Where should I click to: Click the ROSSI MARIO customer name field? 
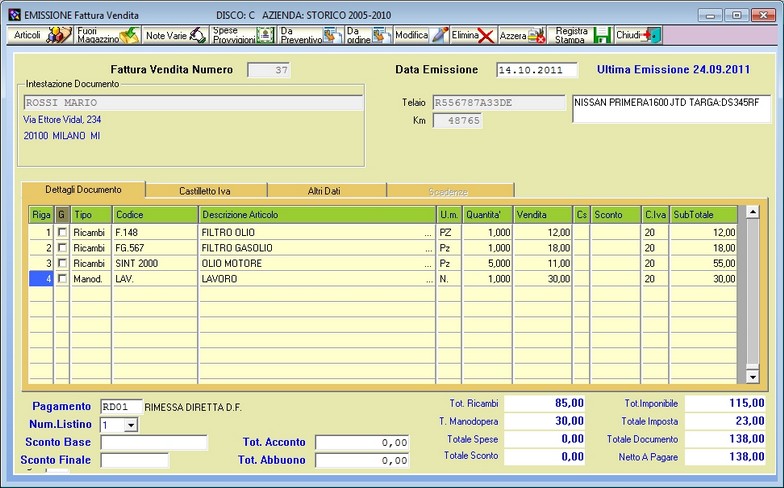click(x=193, y=102)
